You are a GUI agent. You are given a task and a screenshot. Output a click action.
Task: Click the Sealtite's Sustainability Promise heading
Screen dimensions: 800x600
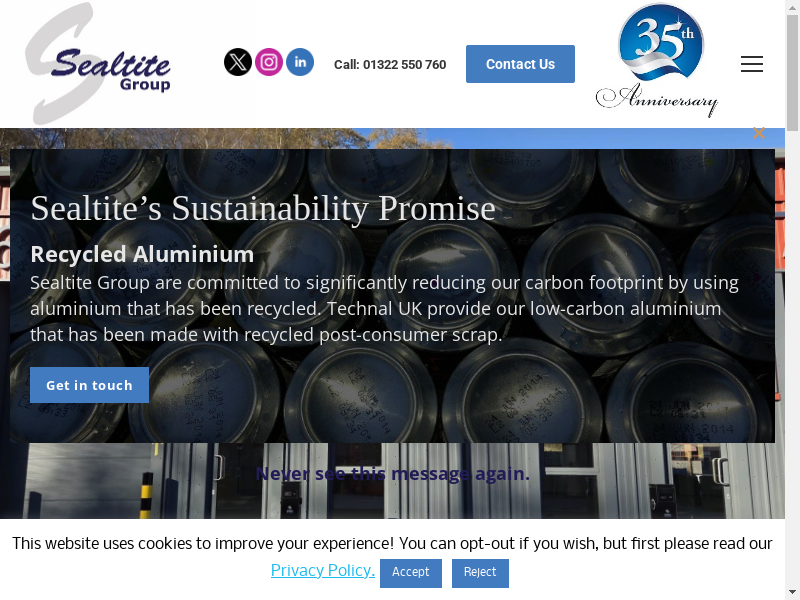click(263, 209)
